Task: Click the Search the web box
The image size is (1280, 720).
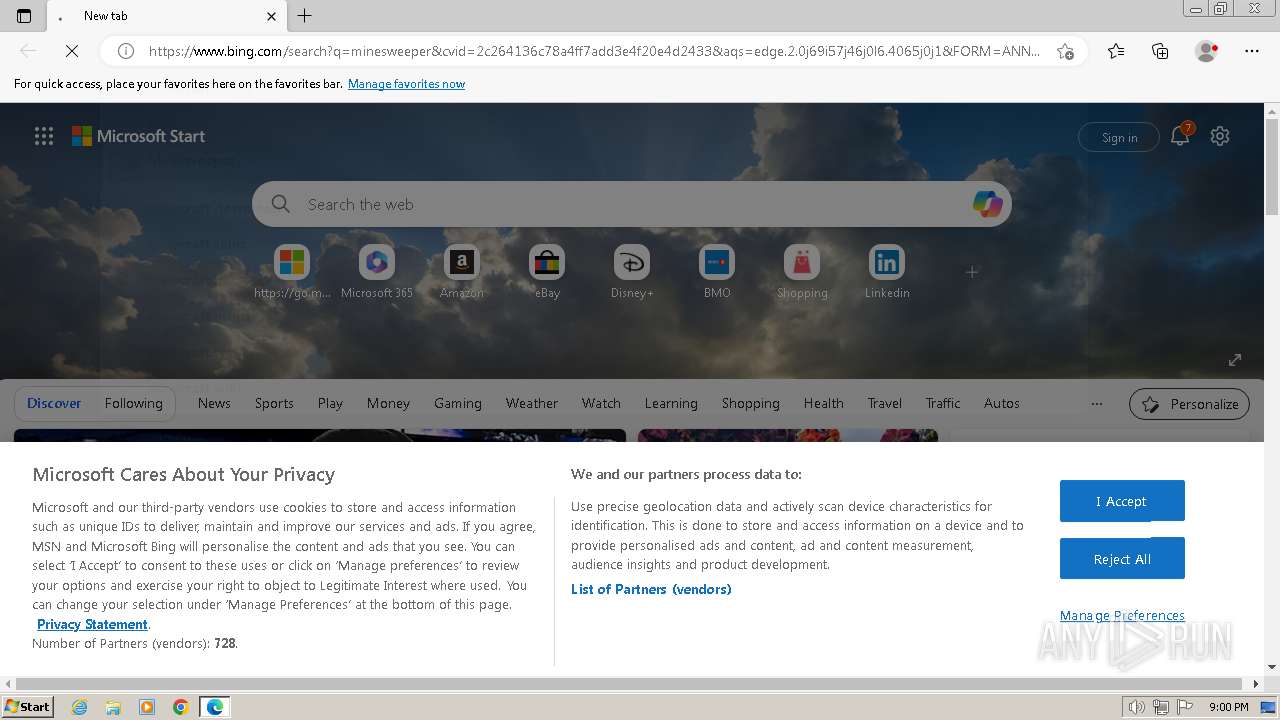Action: 632,204
